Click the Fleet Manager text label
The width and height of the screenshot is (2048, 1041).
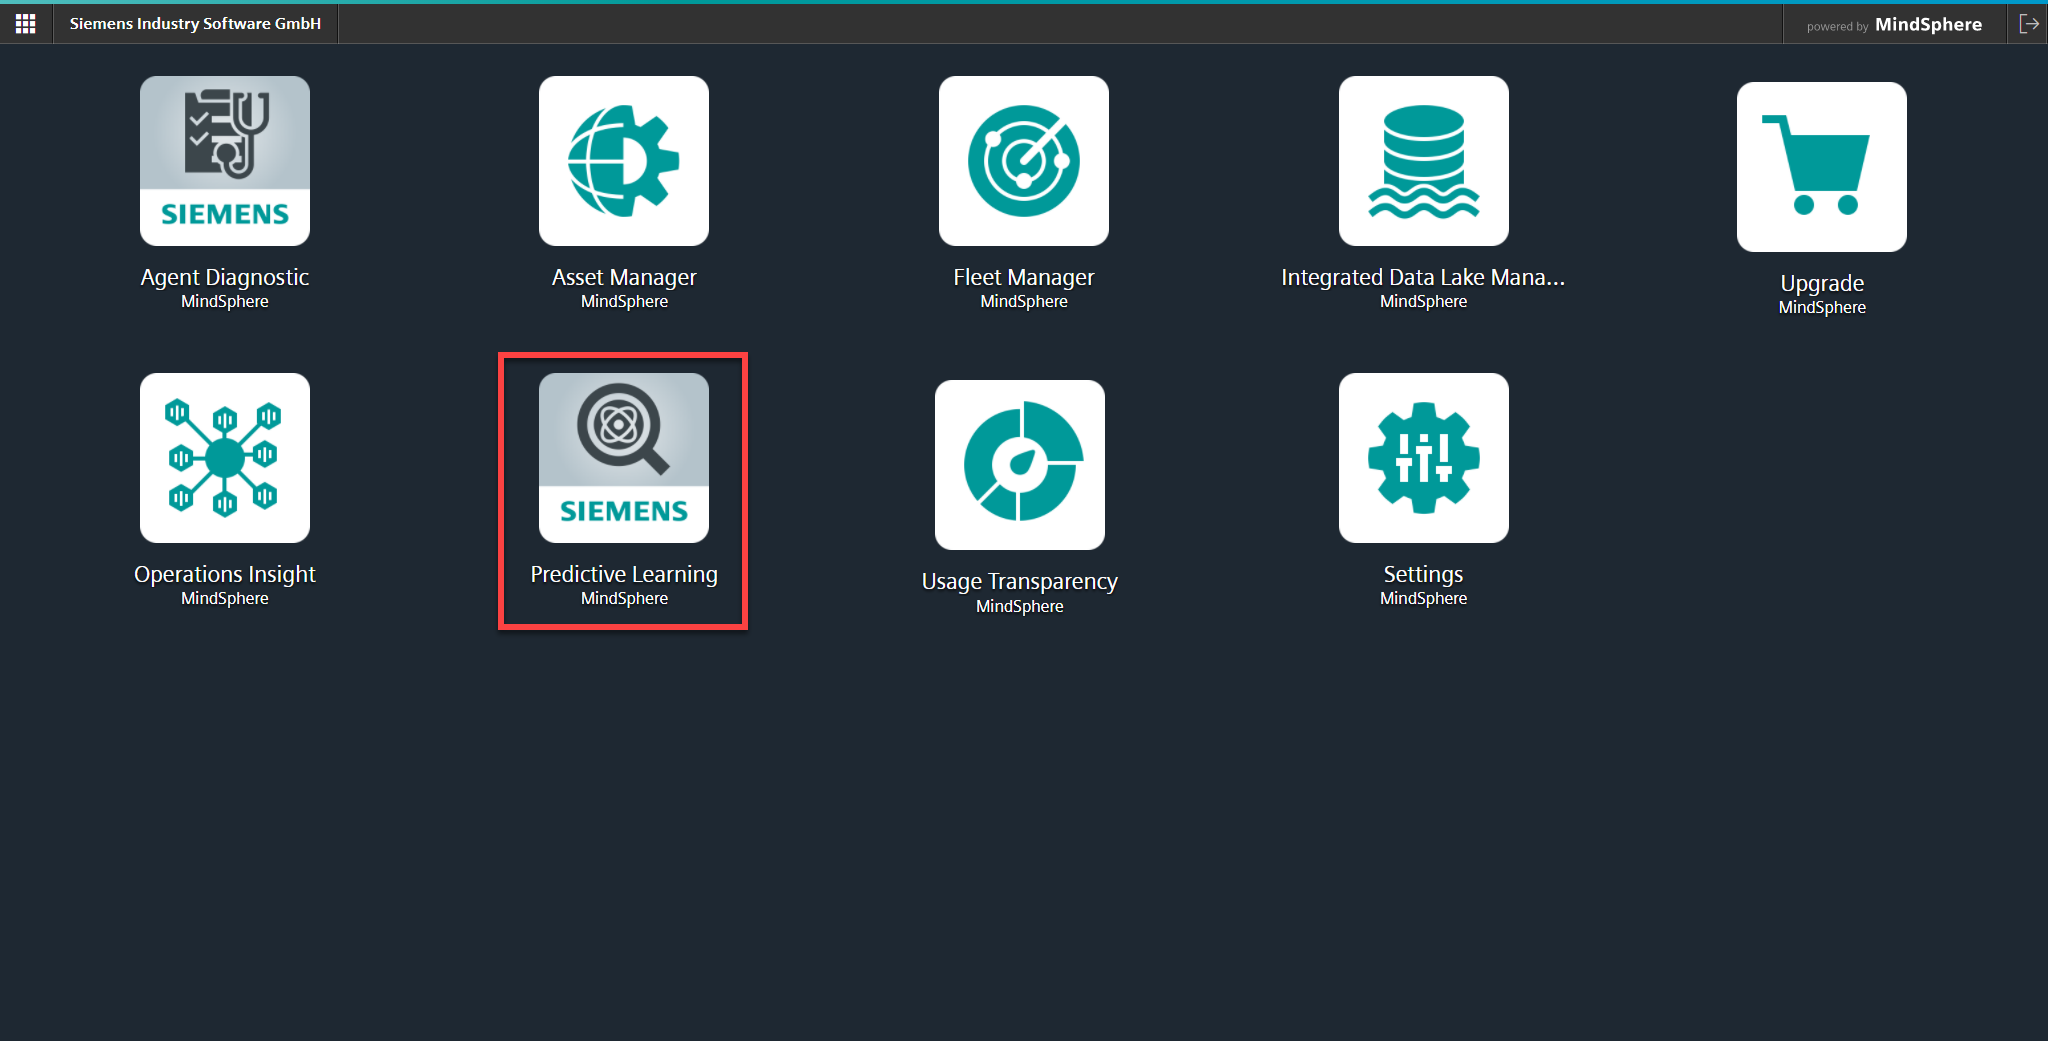1024,277
